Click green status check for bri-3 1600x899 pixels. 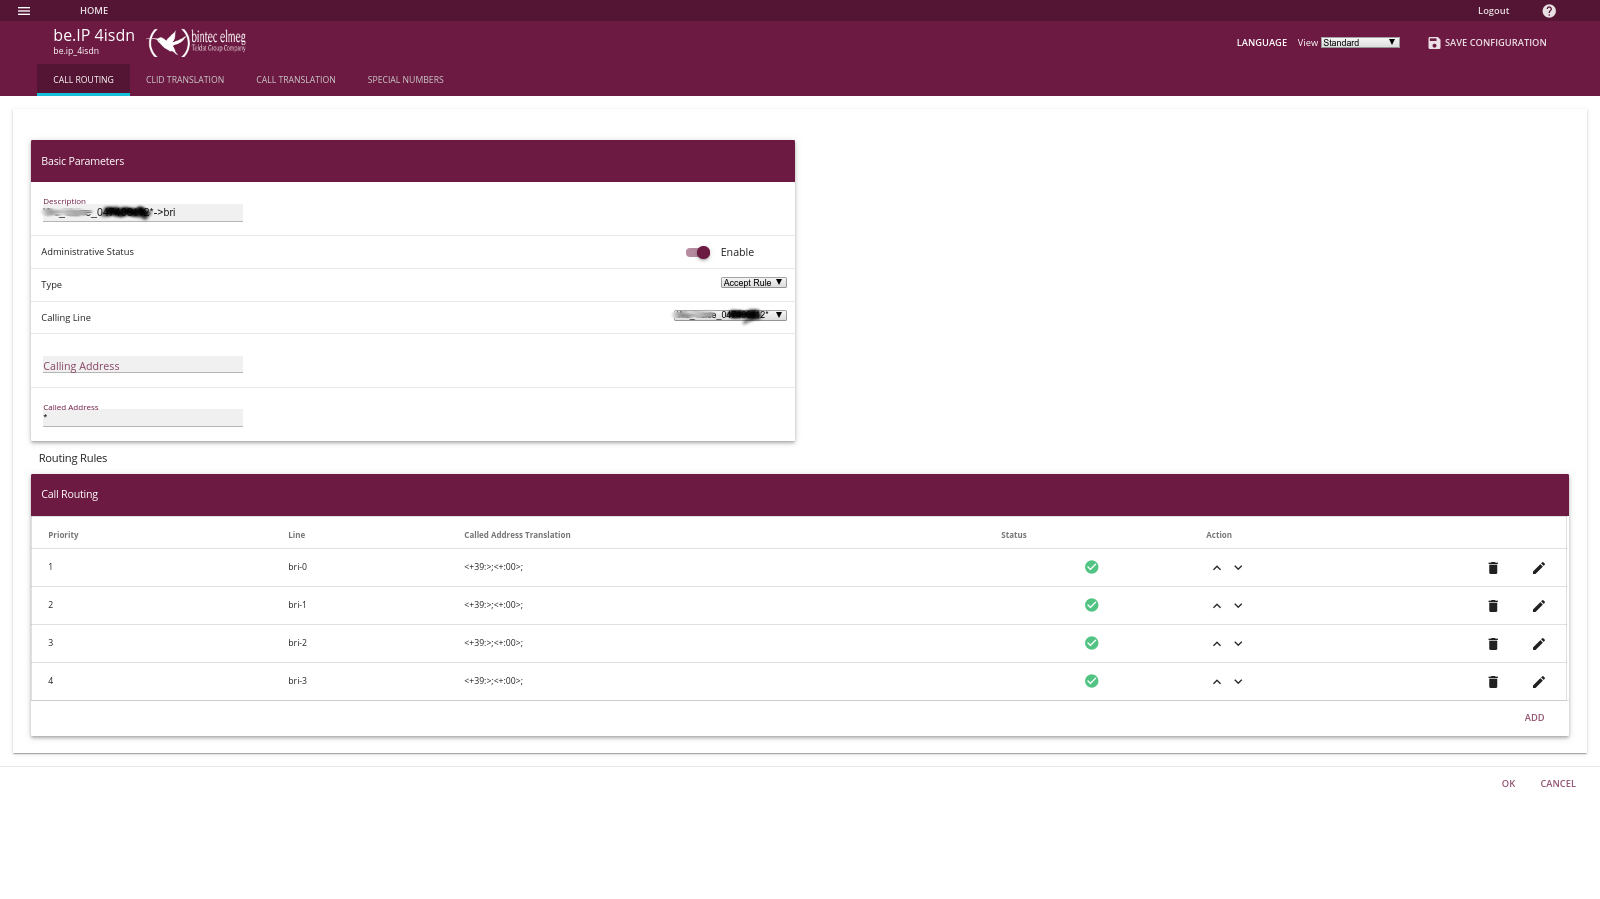(1092, 681)
